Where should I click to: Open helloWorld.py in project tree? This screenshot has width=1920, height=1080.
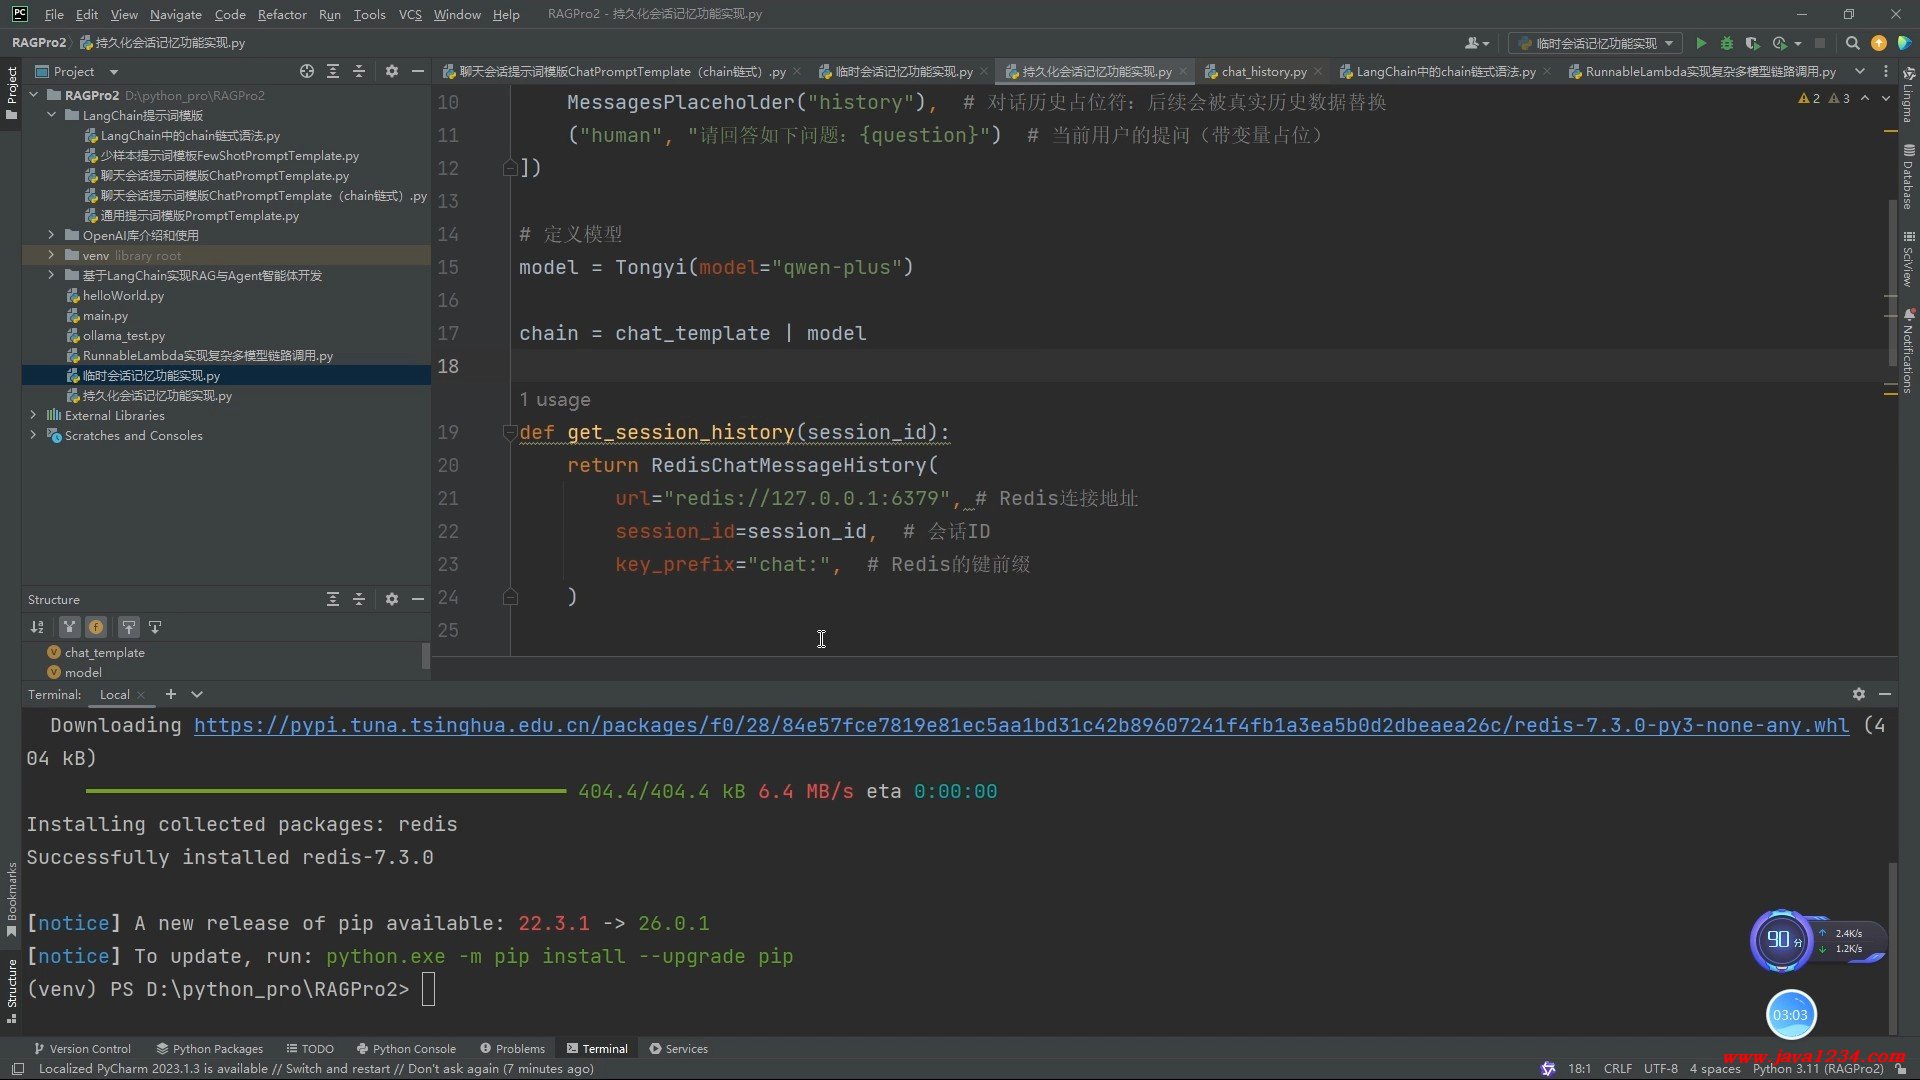coord(123,295)
